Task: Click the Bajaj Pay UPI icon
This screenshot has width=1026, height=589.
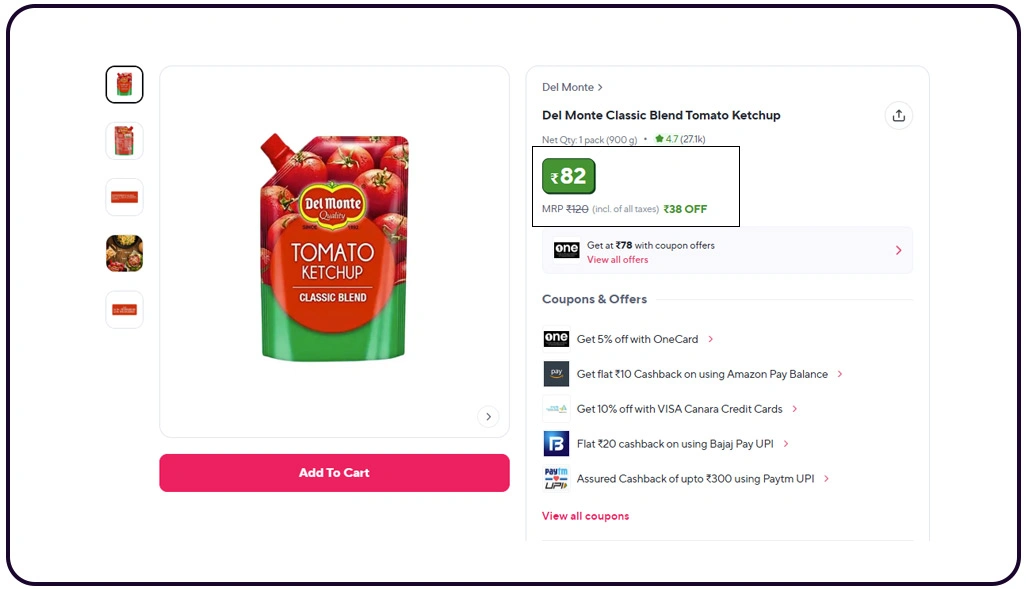Action: tap(556, 444)
